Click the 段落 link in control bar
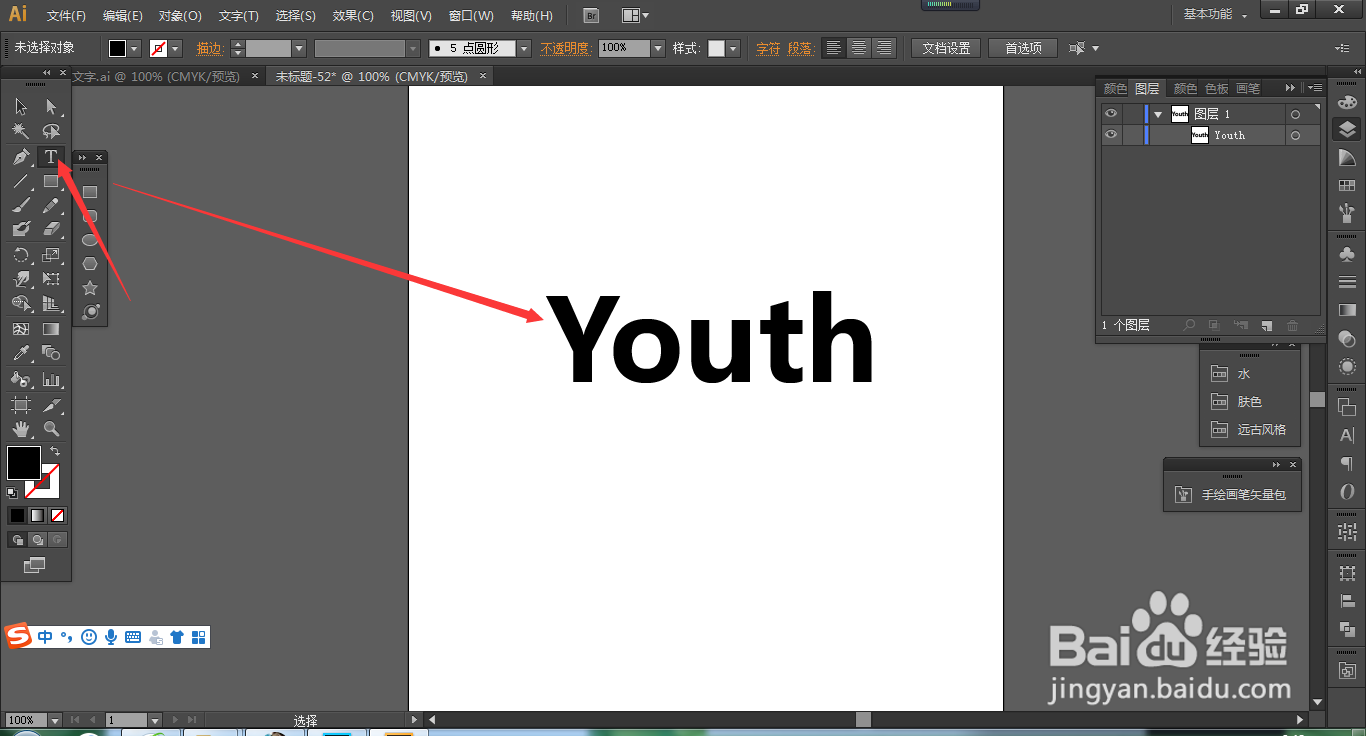 [800, 48]
